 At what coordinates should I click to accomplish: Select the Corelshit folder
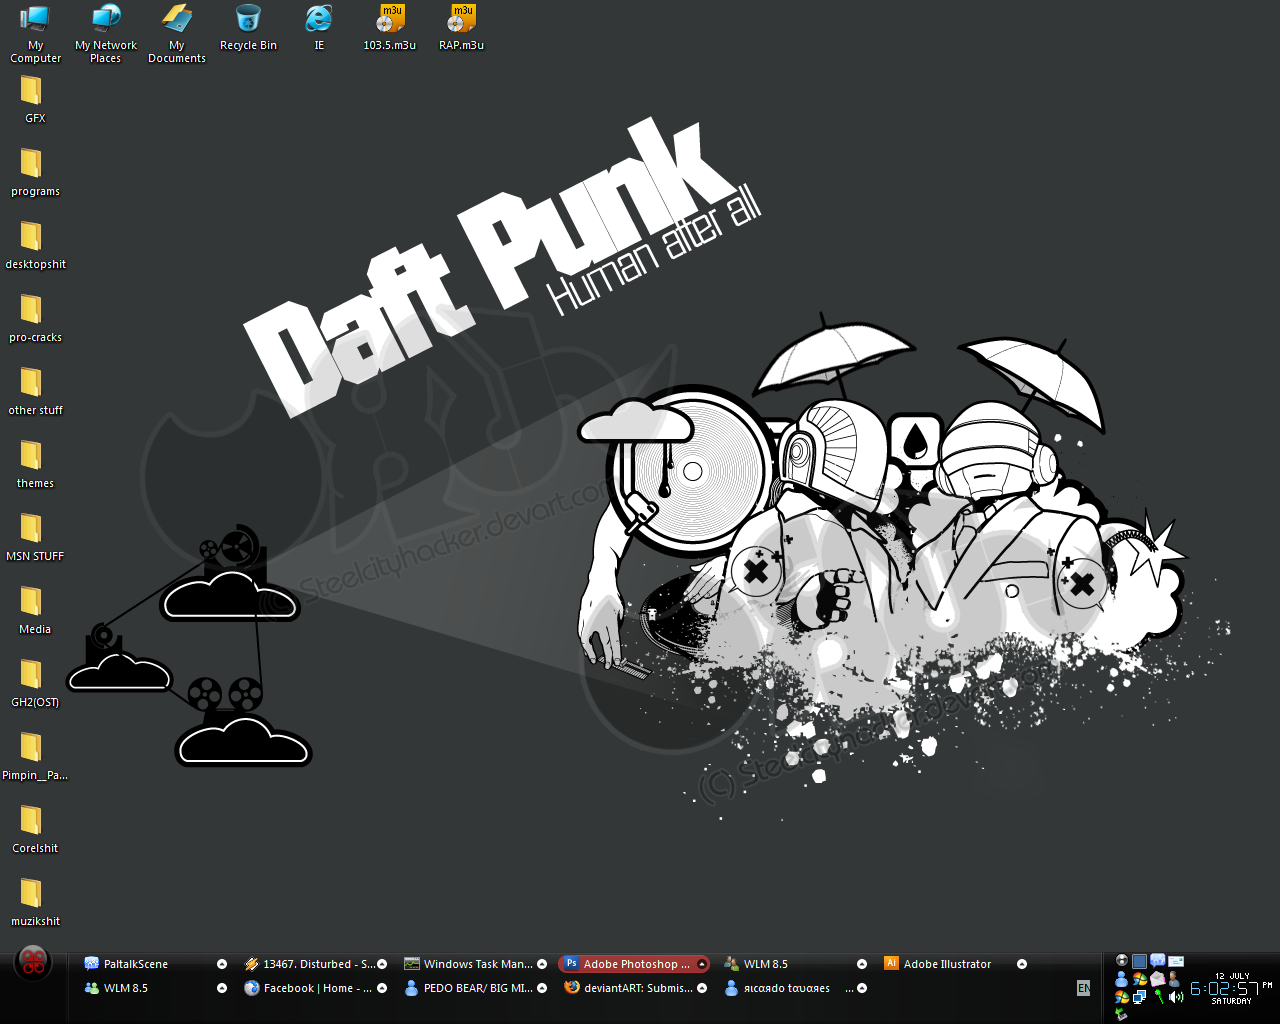(35, 830)
